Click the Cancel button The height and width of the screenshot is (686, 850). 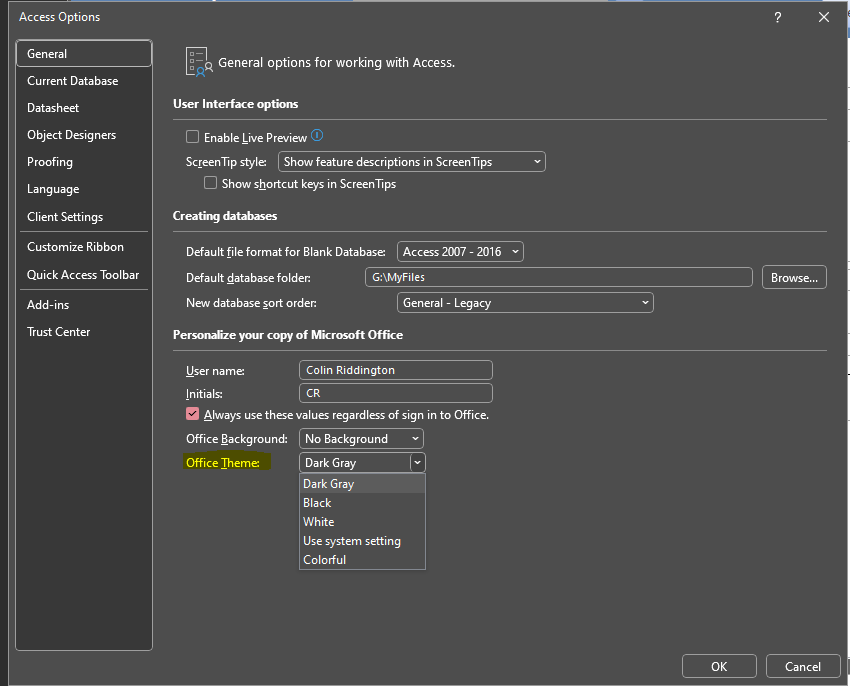coord(803,666)
